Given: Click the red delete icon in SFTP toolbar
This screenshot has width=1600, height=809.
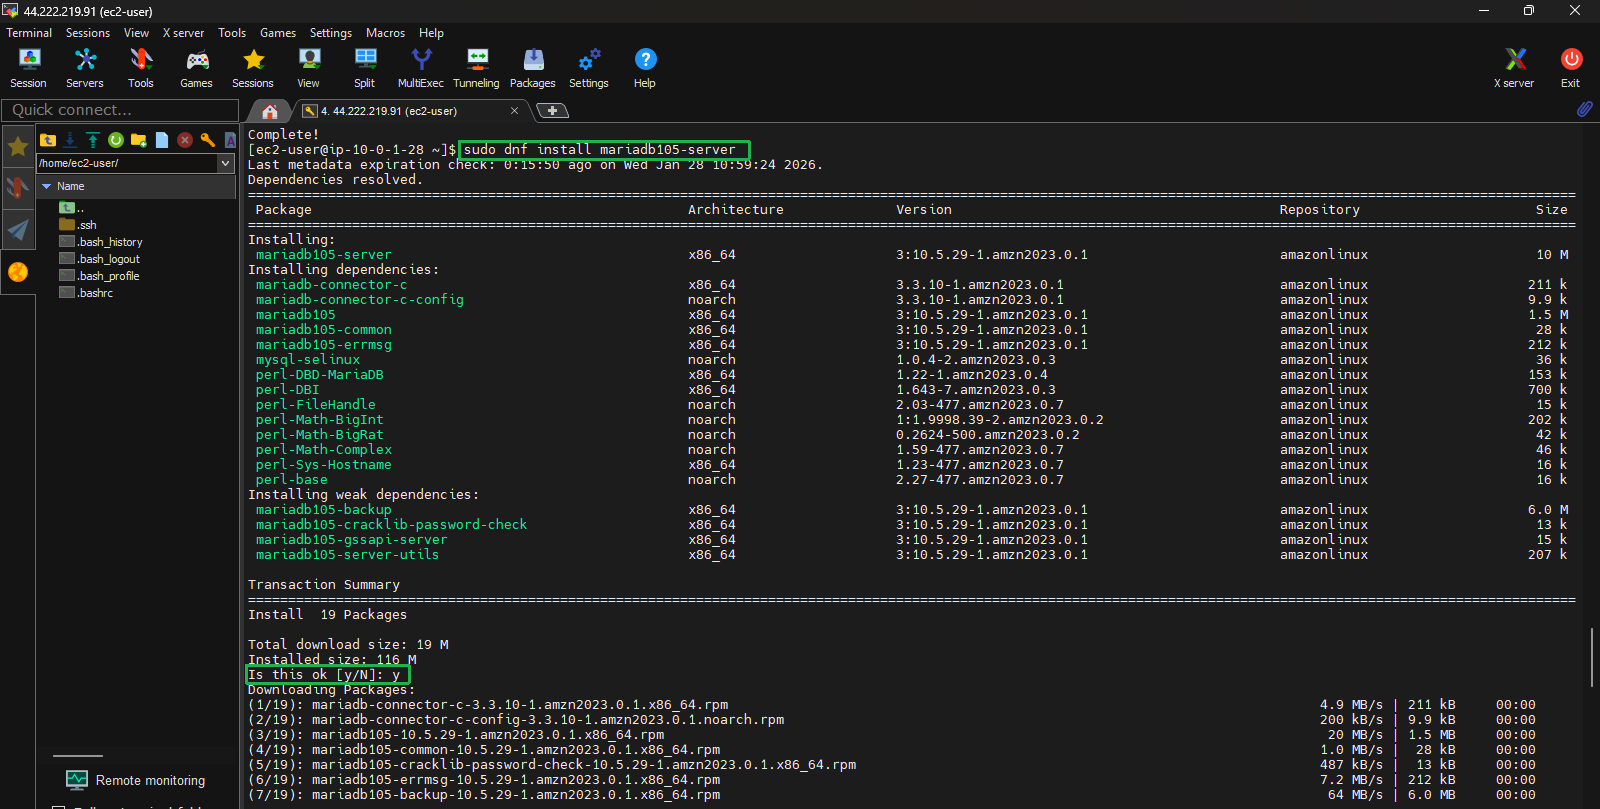Looking at the screenshot, I should pyautogui.click(x=185, y=140).
